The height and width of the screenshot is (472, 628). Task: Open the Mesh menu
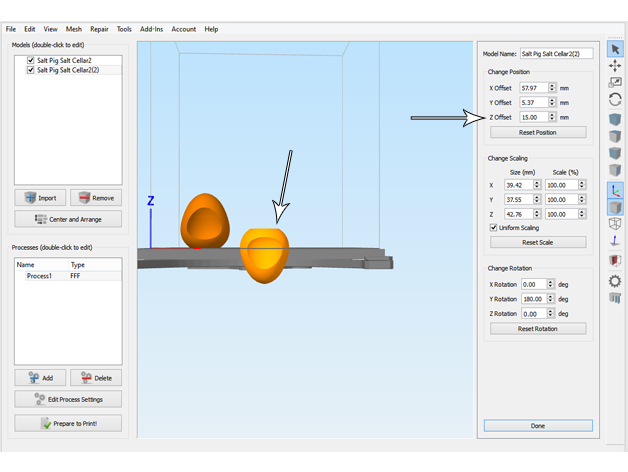click(74, 29)
